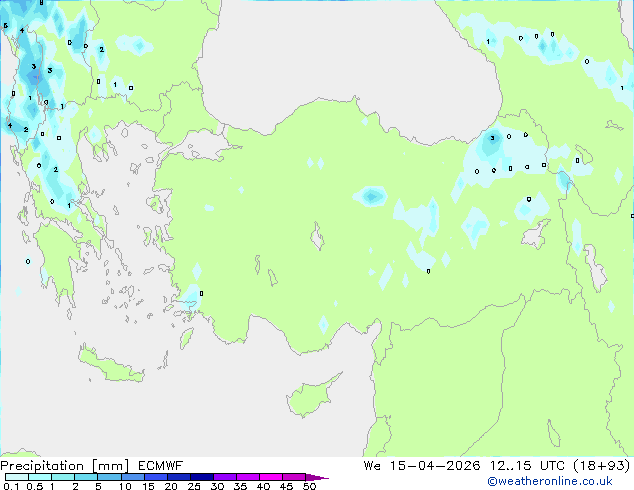Click the island of Crete on the map

[x=110, y=365]
